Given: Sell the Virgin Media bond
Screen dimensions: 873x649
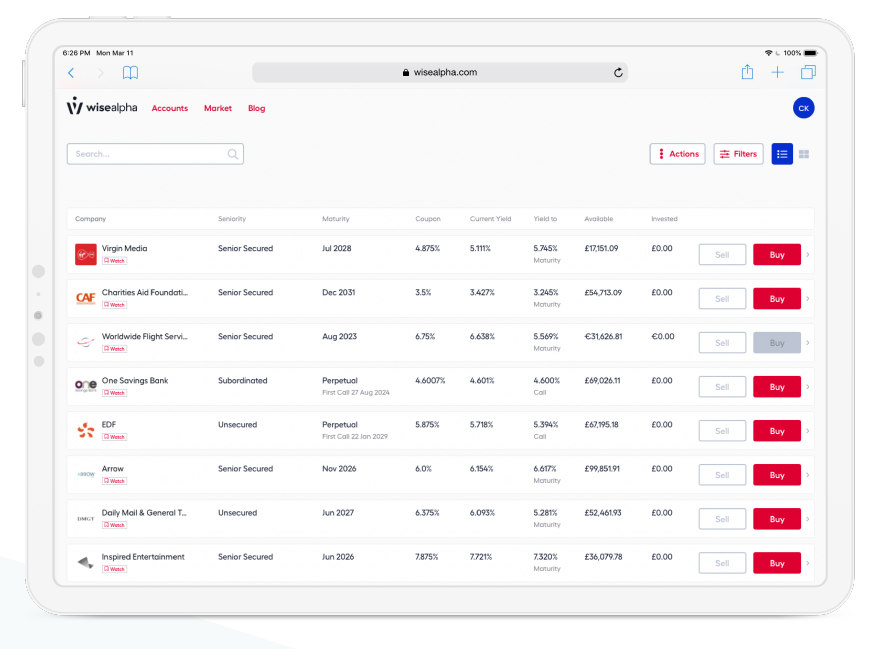Looking at the screenshot, I should pos(722,254).
